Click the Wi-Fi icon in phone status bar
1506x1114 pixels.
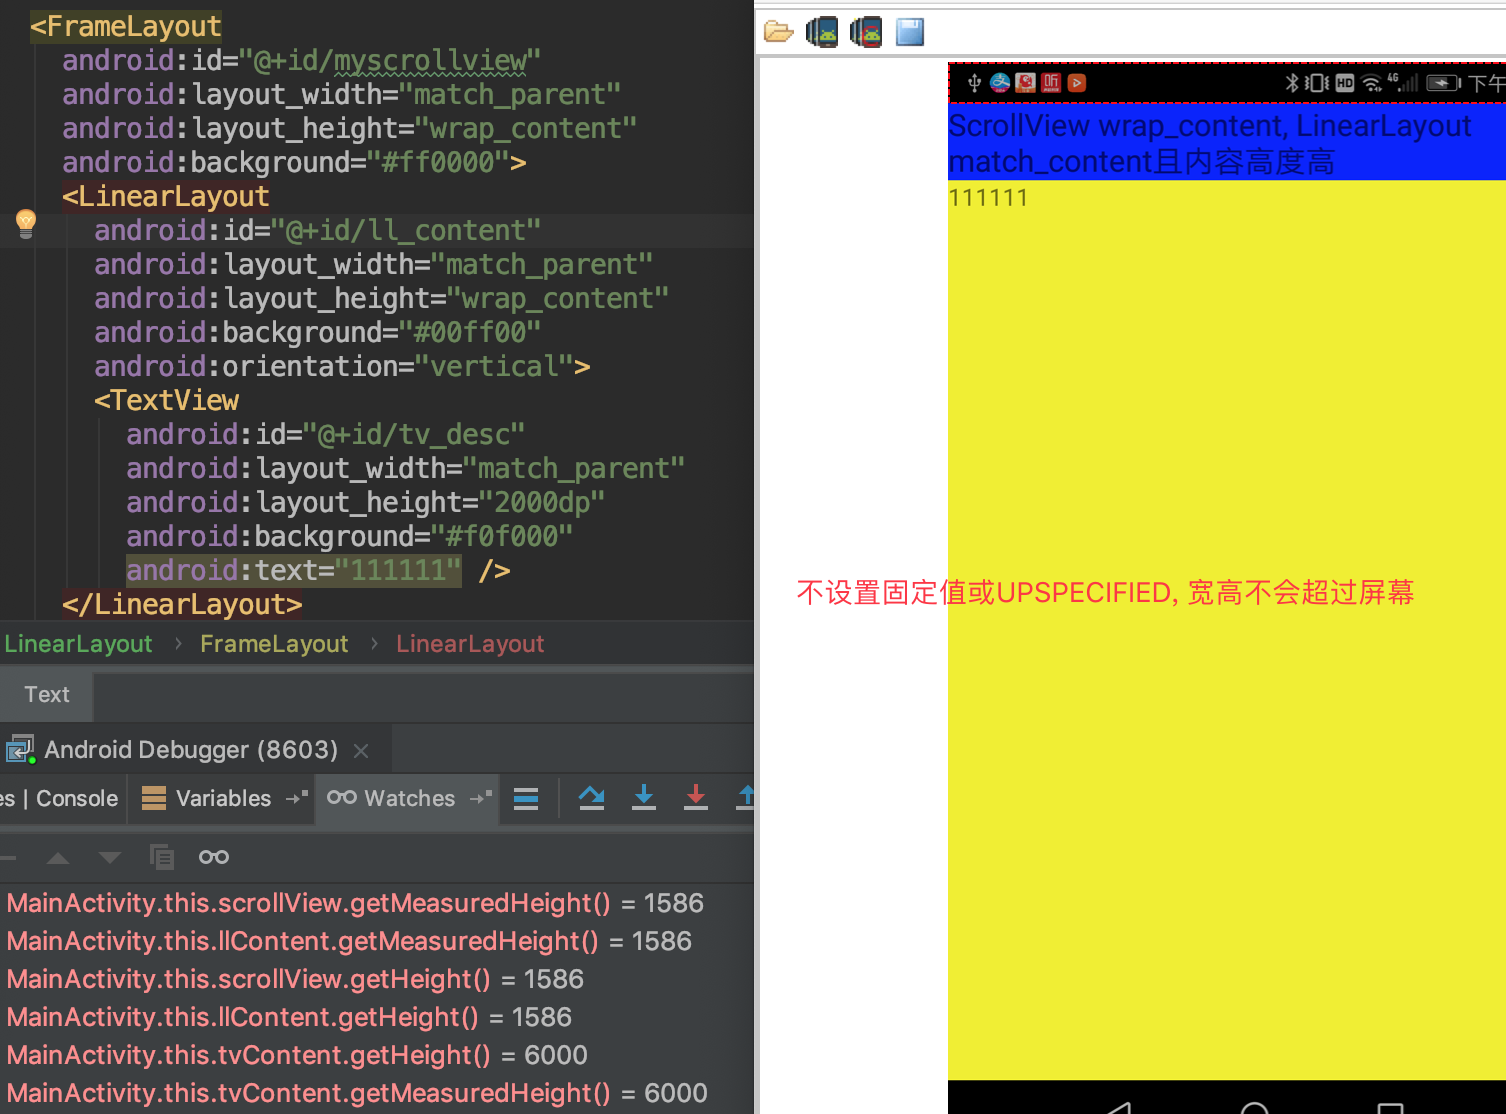tap(1372, 83)
